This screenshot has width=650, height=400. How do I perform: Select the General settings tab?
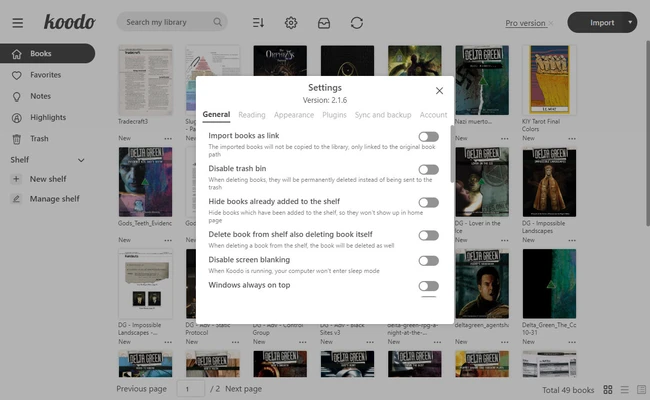tap(216, 114)
